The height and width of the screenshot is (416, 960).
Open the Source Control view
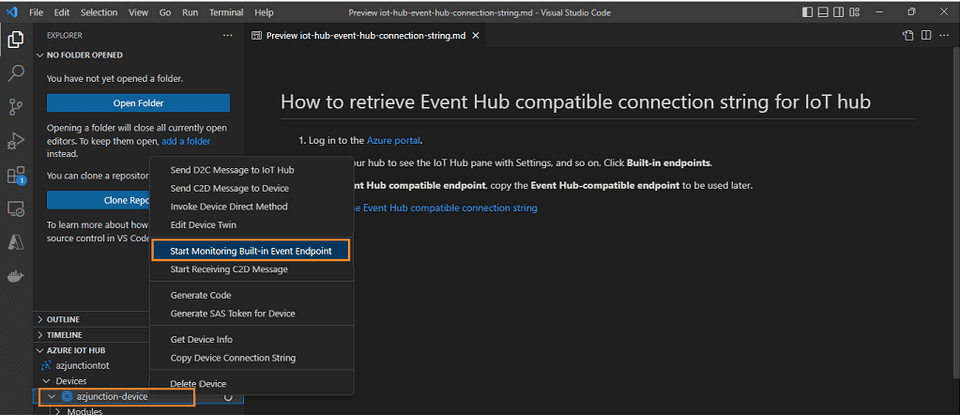click(x=16, y=108)
